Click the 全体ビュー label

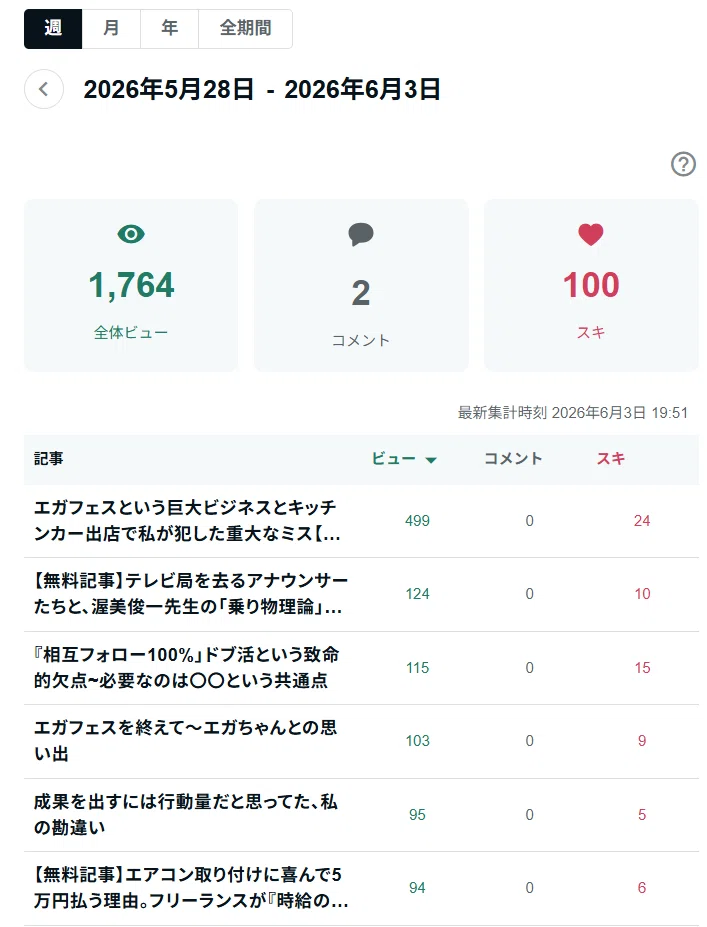[x=131, y=332]
